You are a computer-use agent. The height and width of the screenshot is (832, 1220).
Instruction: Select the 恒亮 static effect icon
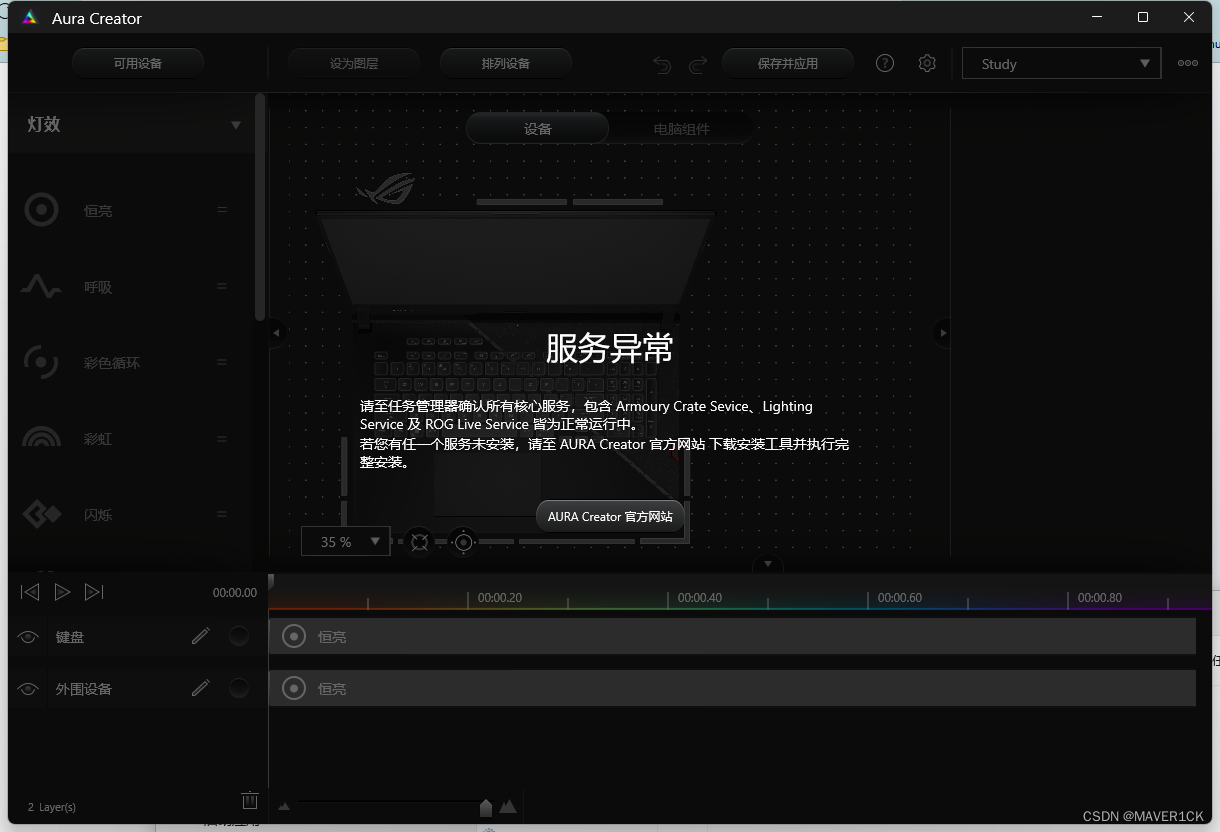tap(41, 210)
